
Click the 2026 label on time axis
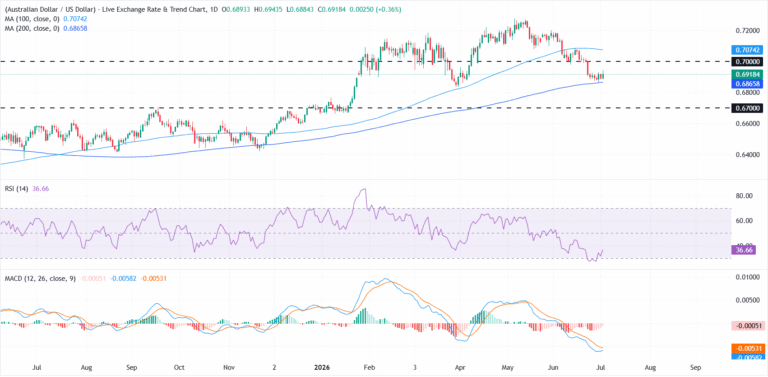click(x=322, y=367)
